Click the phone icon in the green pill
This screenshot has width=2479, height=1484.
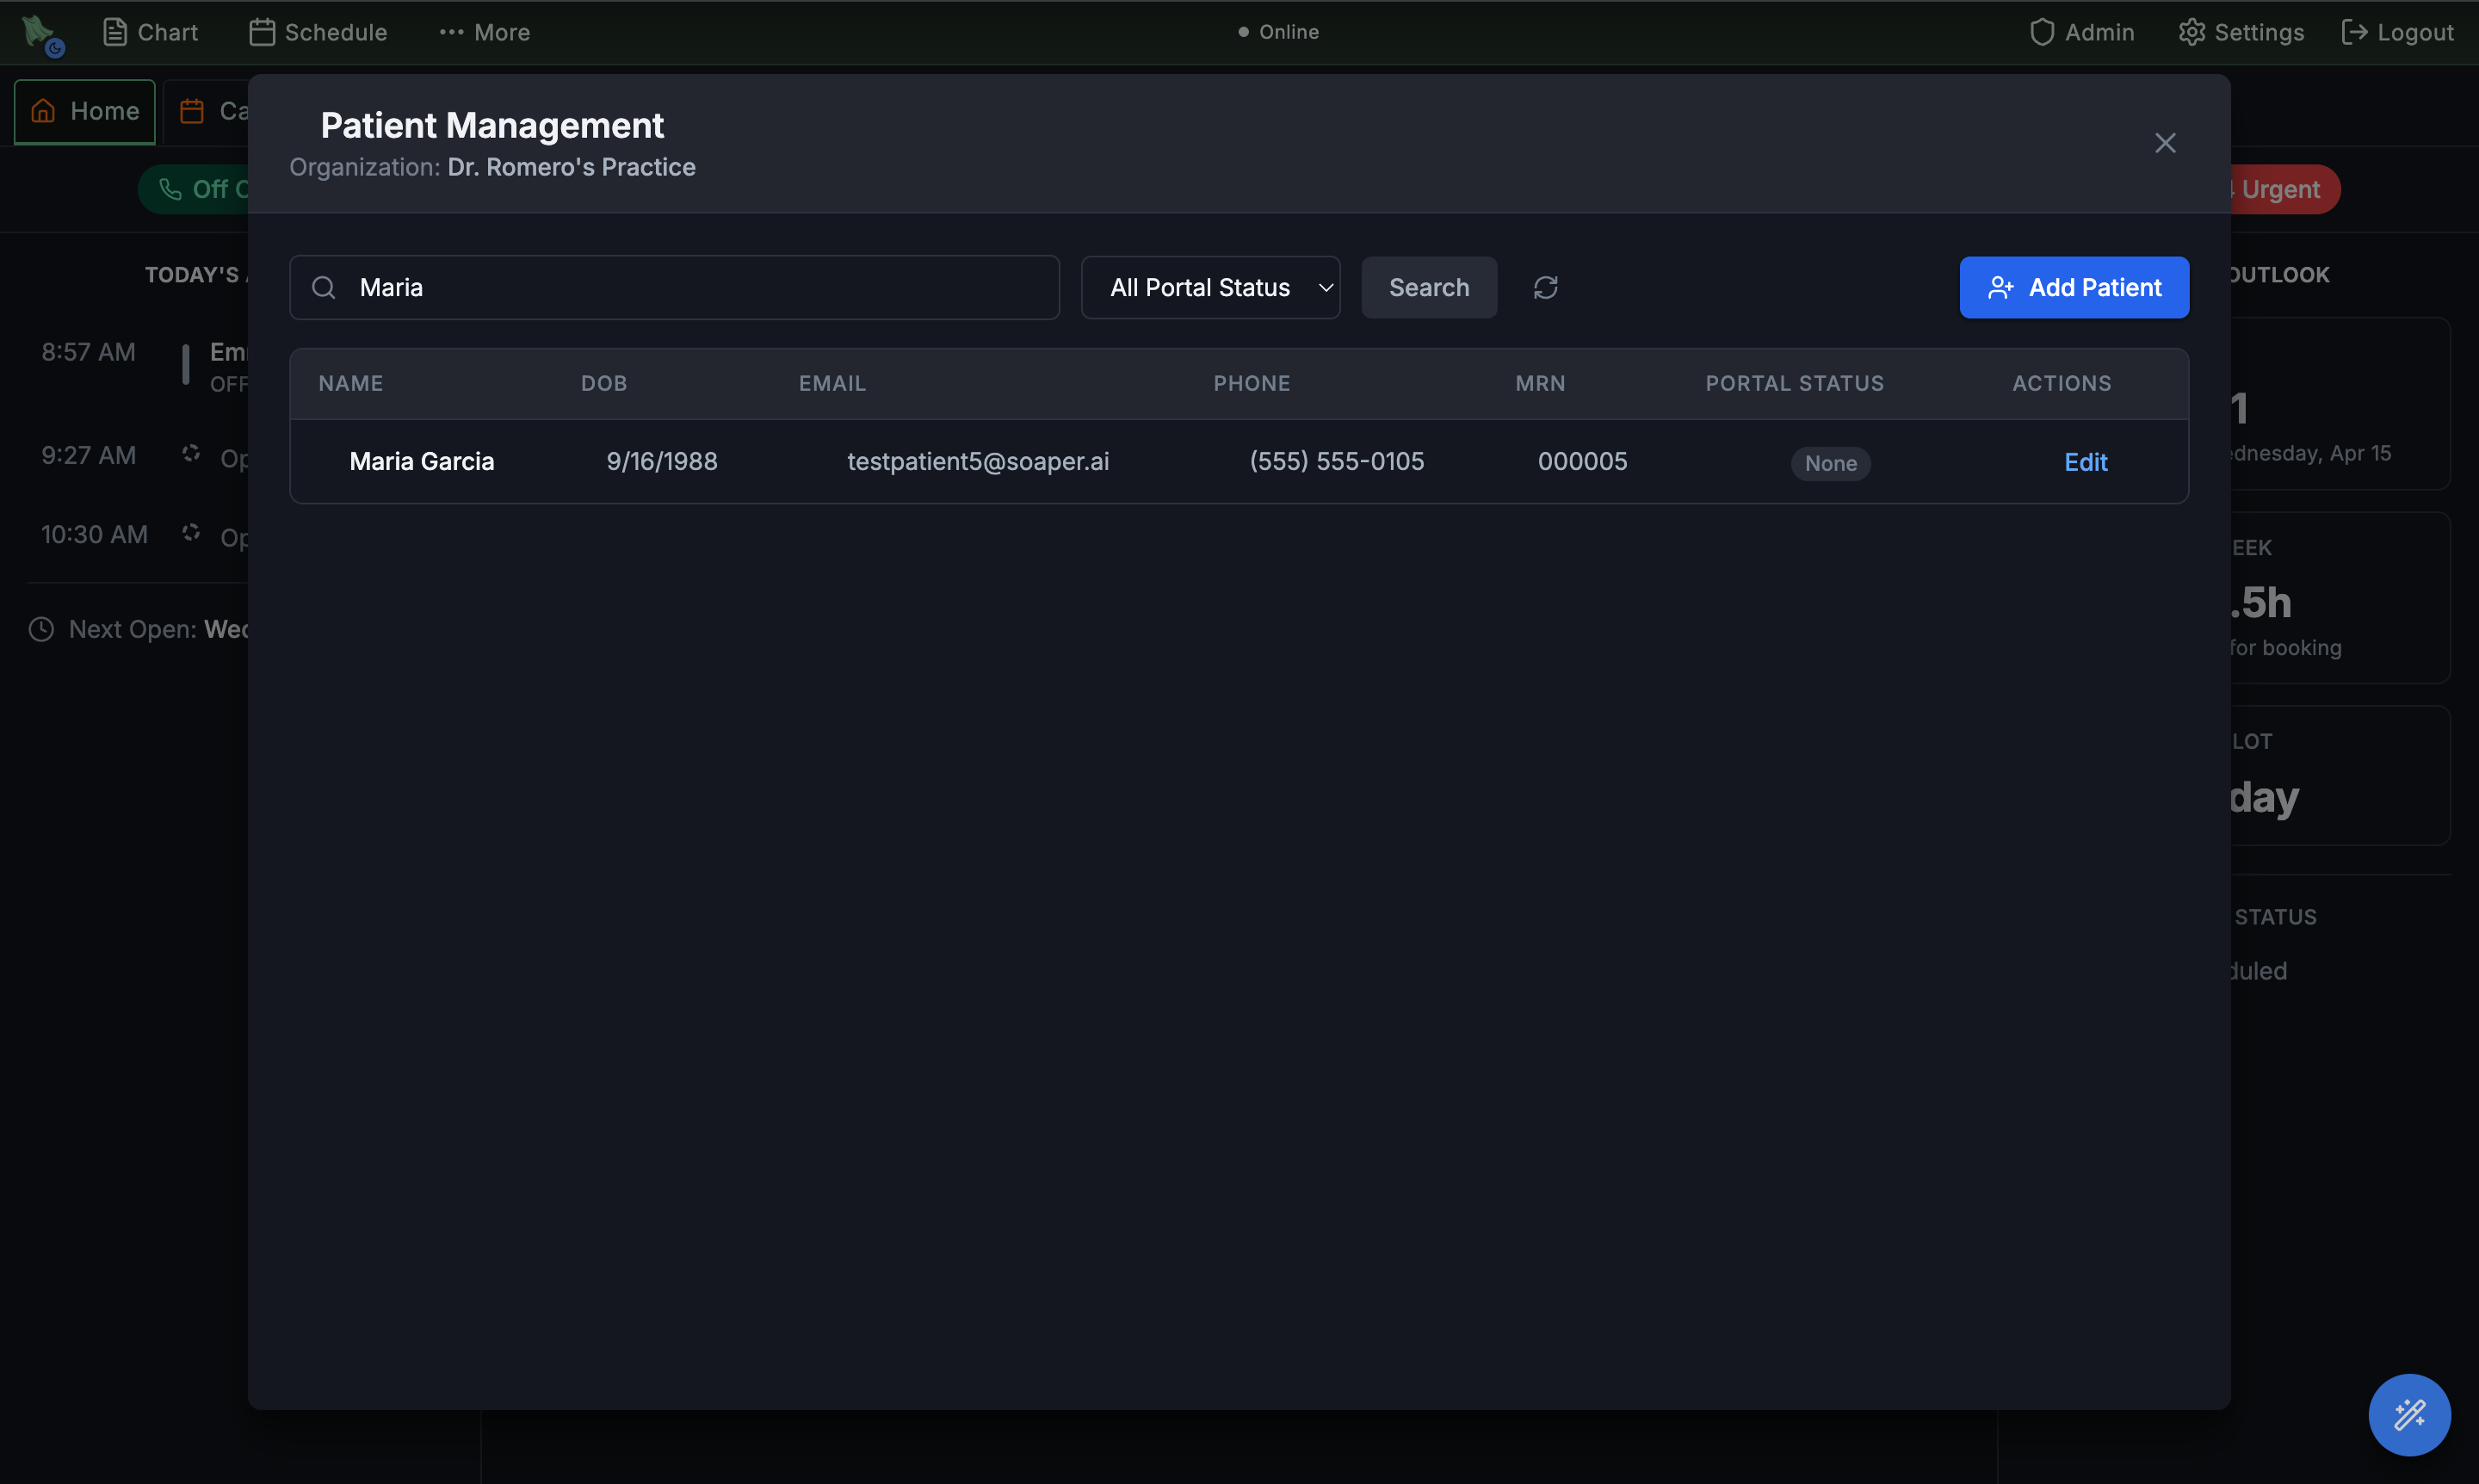pos(171,189)
